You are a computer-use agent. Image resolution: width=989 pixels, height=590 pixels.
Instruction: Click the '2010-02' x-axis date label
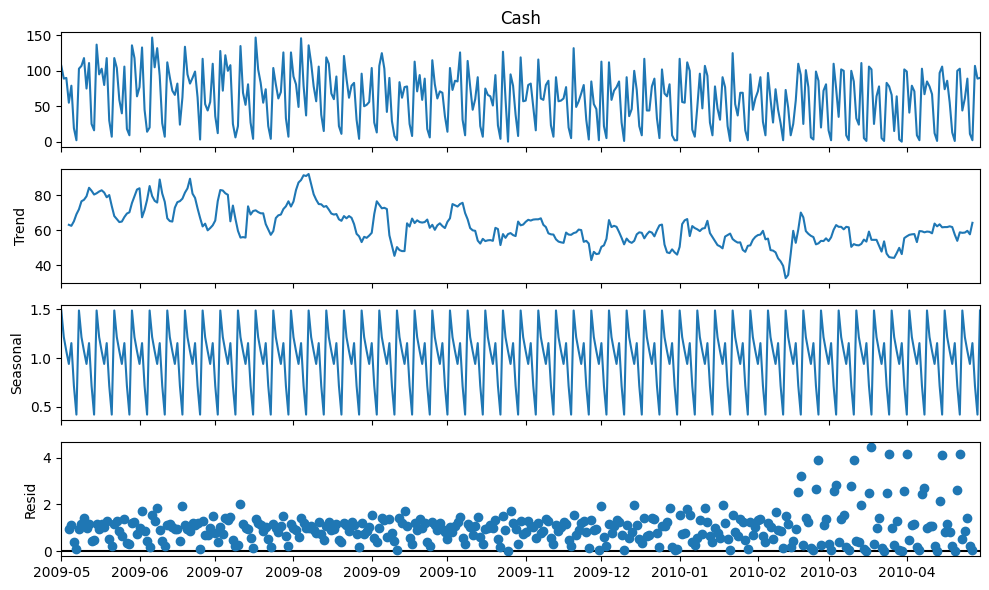pyautogui.click(x=758, y=573)
